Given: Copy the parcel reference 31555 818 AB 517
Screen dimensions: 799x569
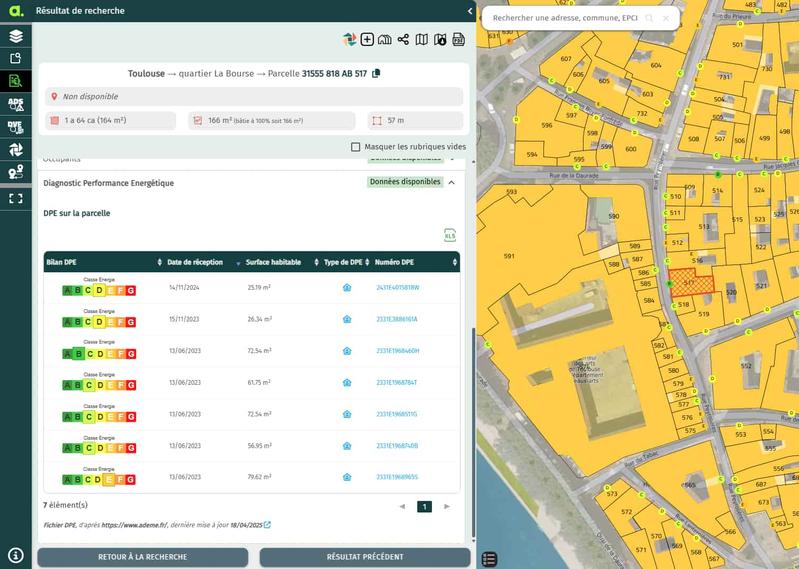Looking at the screenshot, I should pyautogui.click(x=376, y=73).
